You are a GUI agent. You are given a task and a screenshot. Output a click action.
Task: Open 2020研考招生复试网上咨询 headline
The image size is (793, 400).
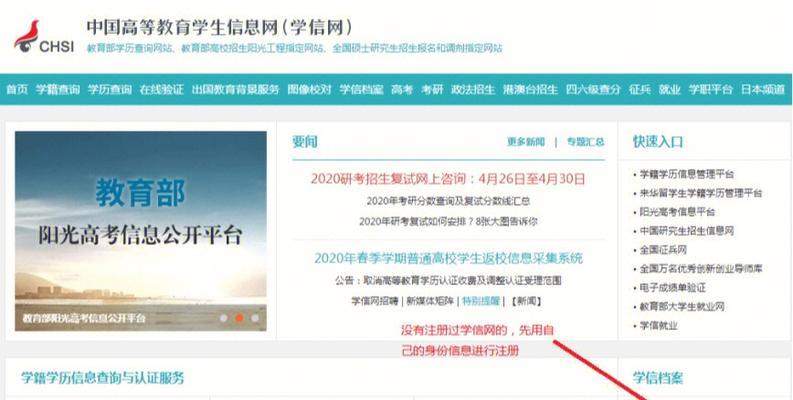coord(448,179)
